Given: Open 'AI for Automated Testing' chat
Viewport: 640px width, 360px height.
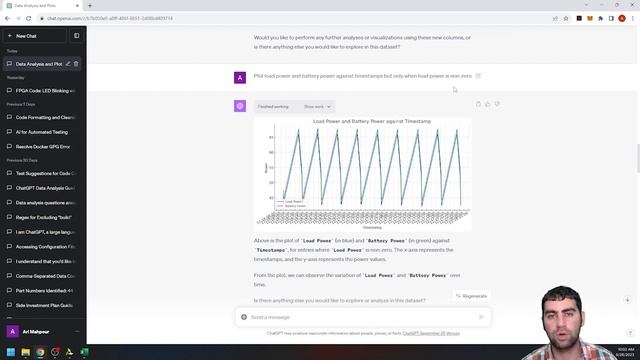Looking at the screenshot, I should tap(42, 132).
